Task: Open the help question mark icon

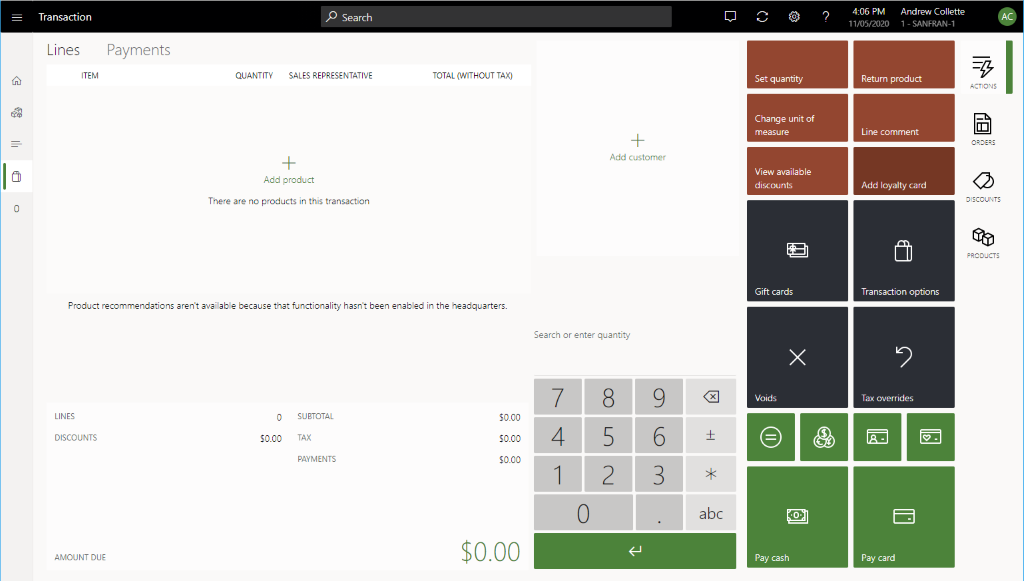Action: pos(825,17)
